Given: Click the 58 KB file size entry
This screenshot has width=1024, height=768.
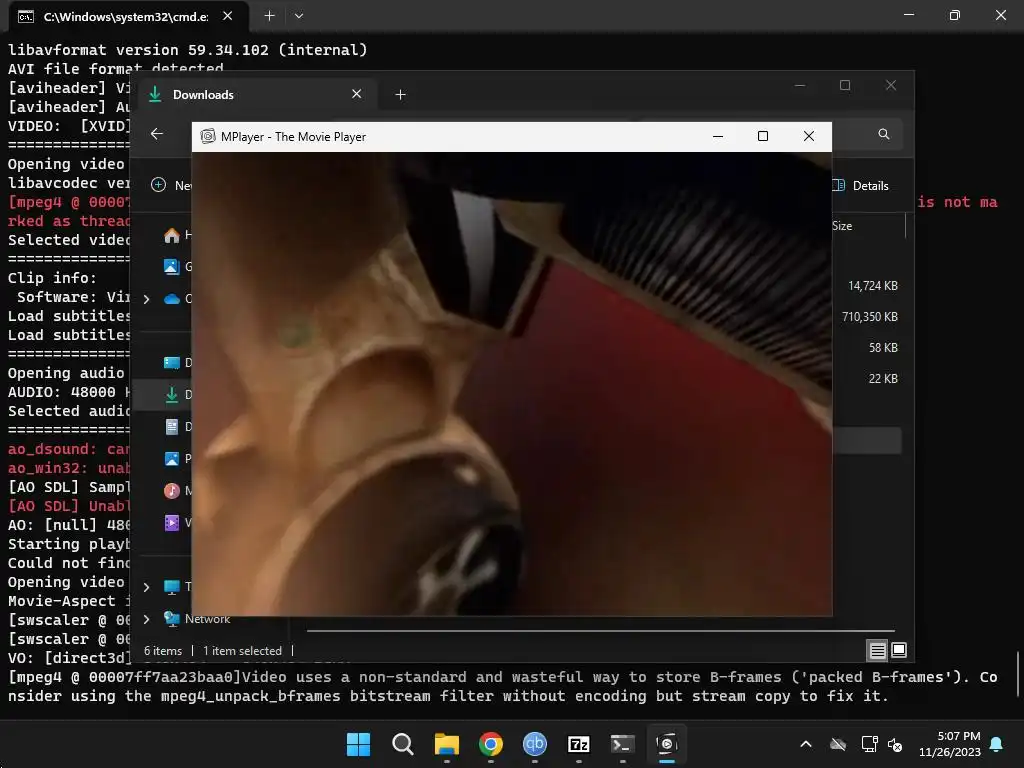Looking at the screenshot, I should tap(883, 348).
